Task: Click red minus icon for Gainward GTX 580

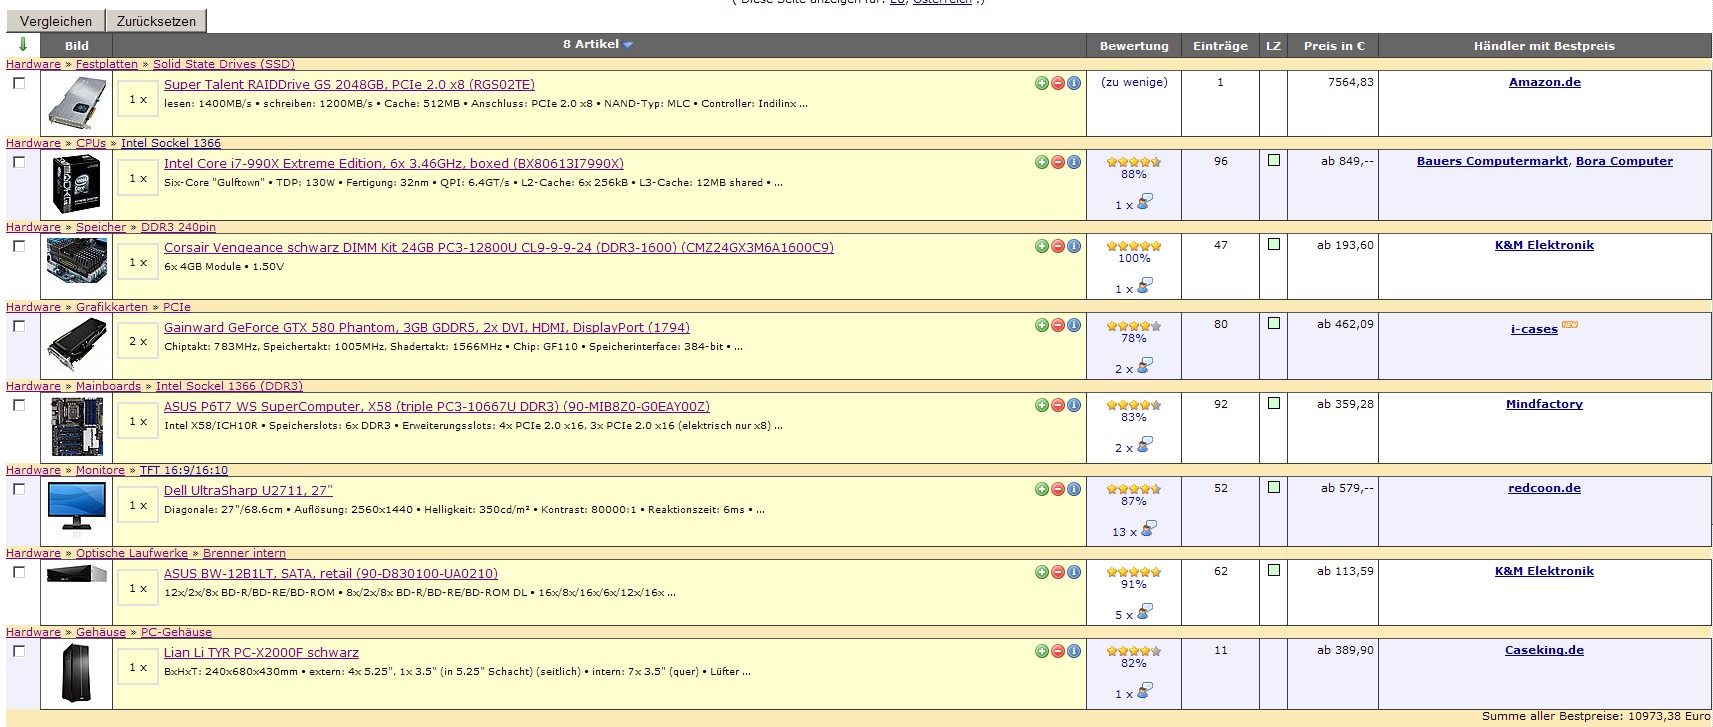Action: pos(1058,325)
